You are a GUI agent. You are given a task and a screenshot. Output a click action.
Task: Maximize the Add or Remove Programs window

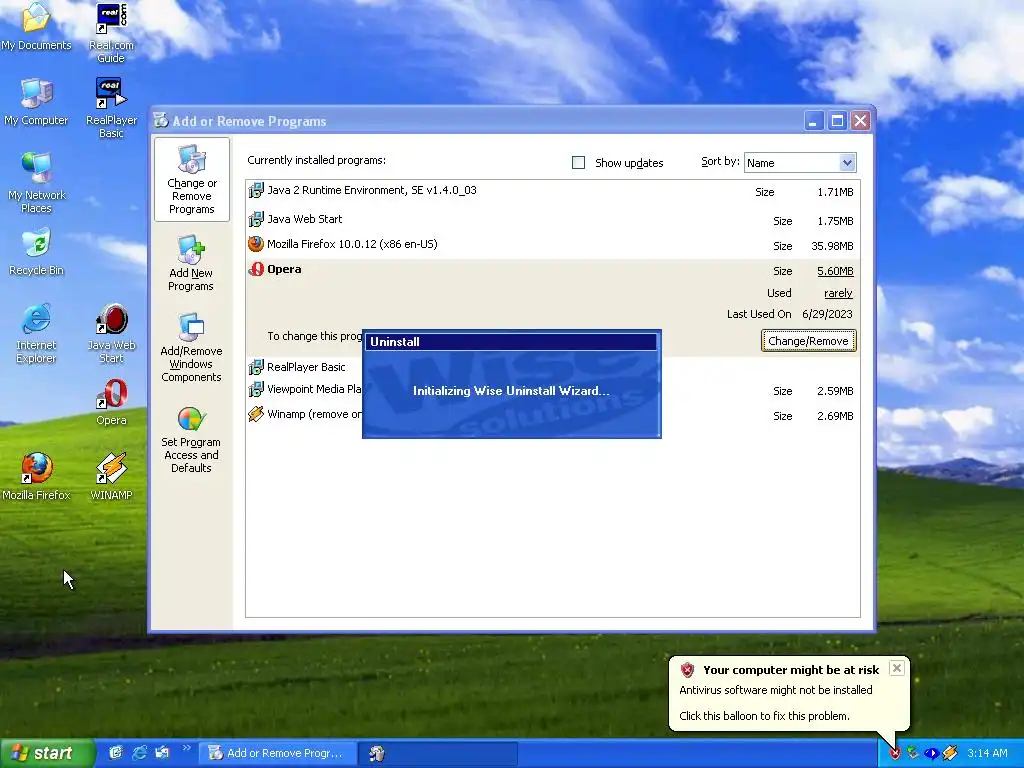pos(837,121)
